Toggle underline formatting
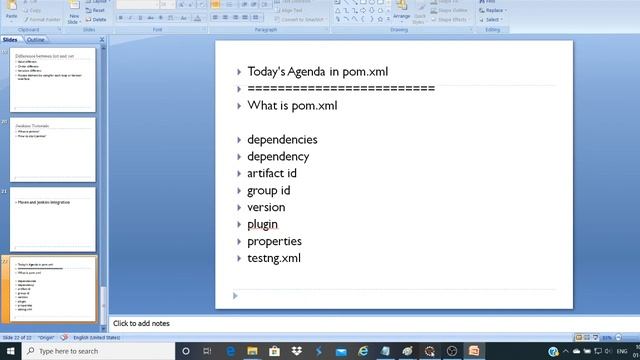Viewport: 640px width, 360px height. point(140,18)
